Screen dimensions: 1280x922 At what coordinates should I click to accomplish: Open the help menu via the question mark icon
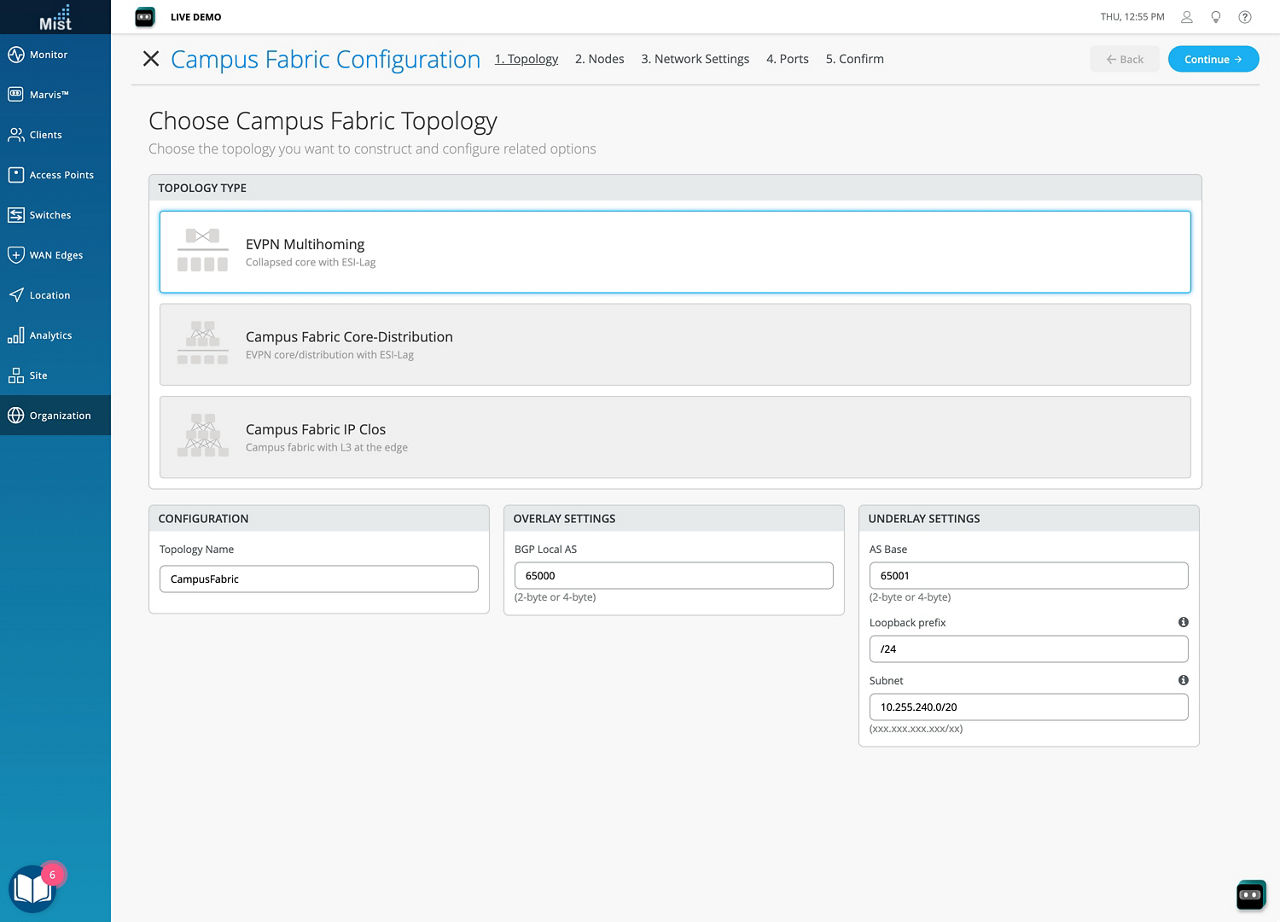1245,17
